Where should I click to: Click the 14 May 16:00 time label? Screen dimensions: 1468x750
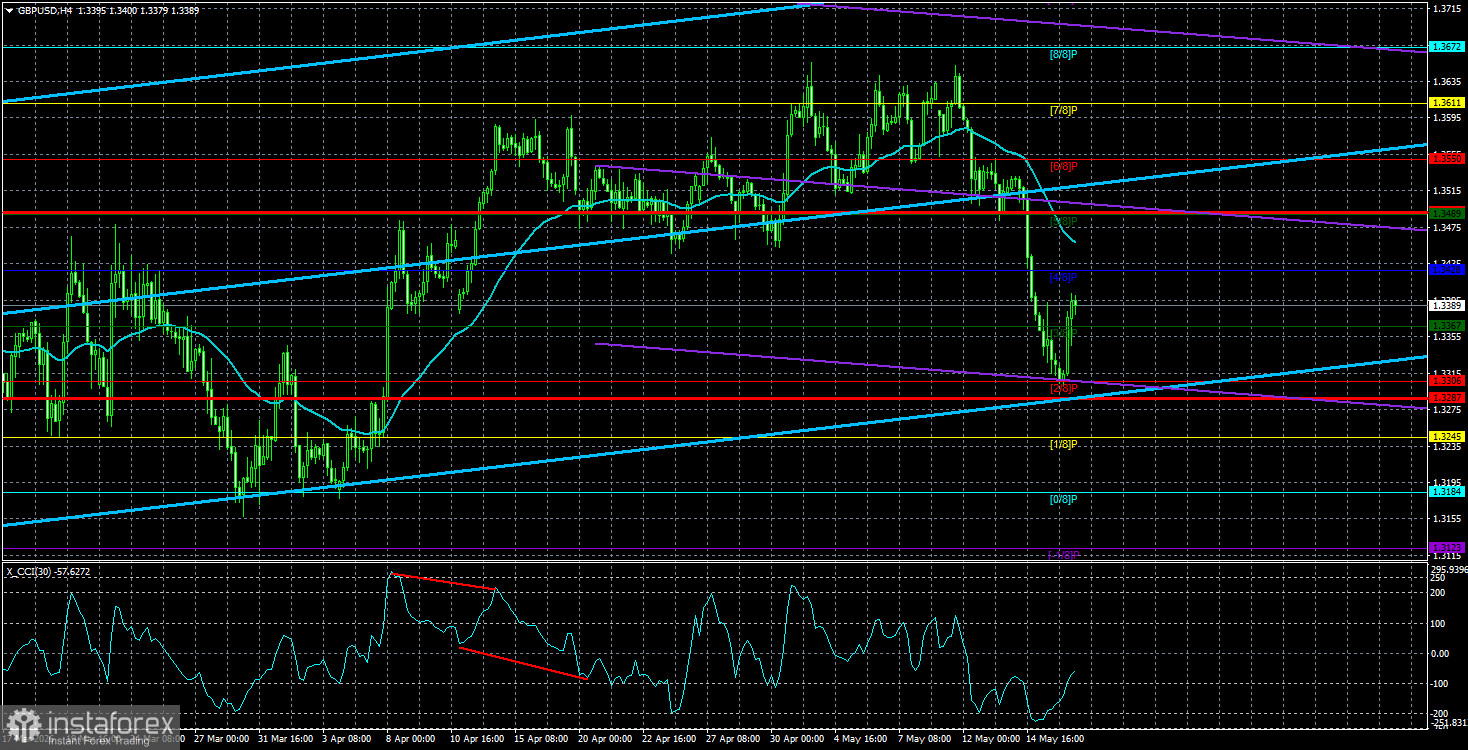click(x=1055, y=741)
